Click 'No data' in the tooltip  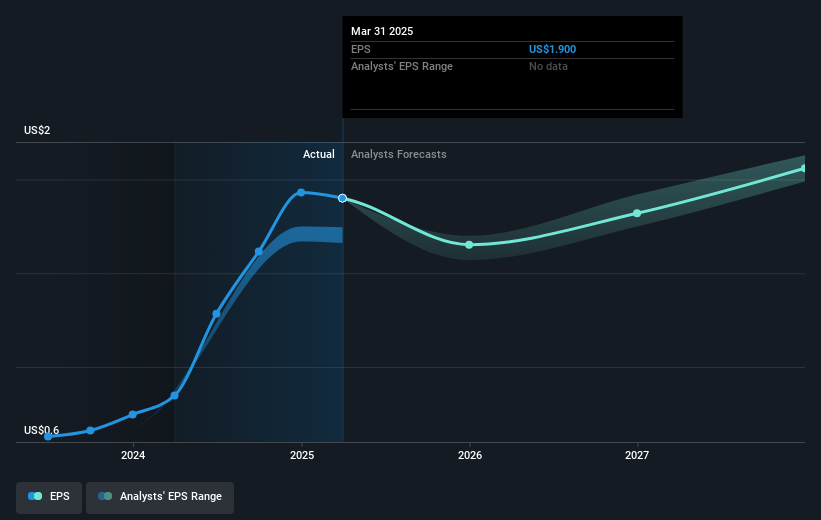(548, 67)
